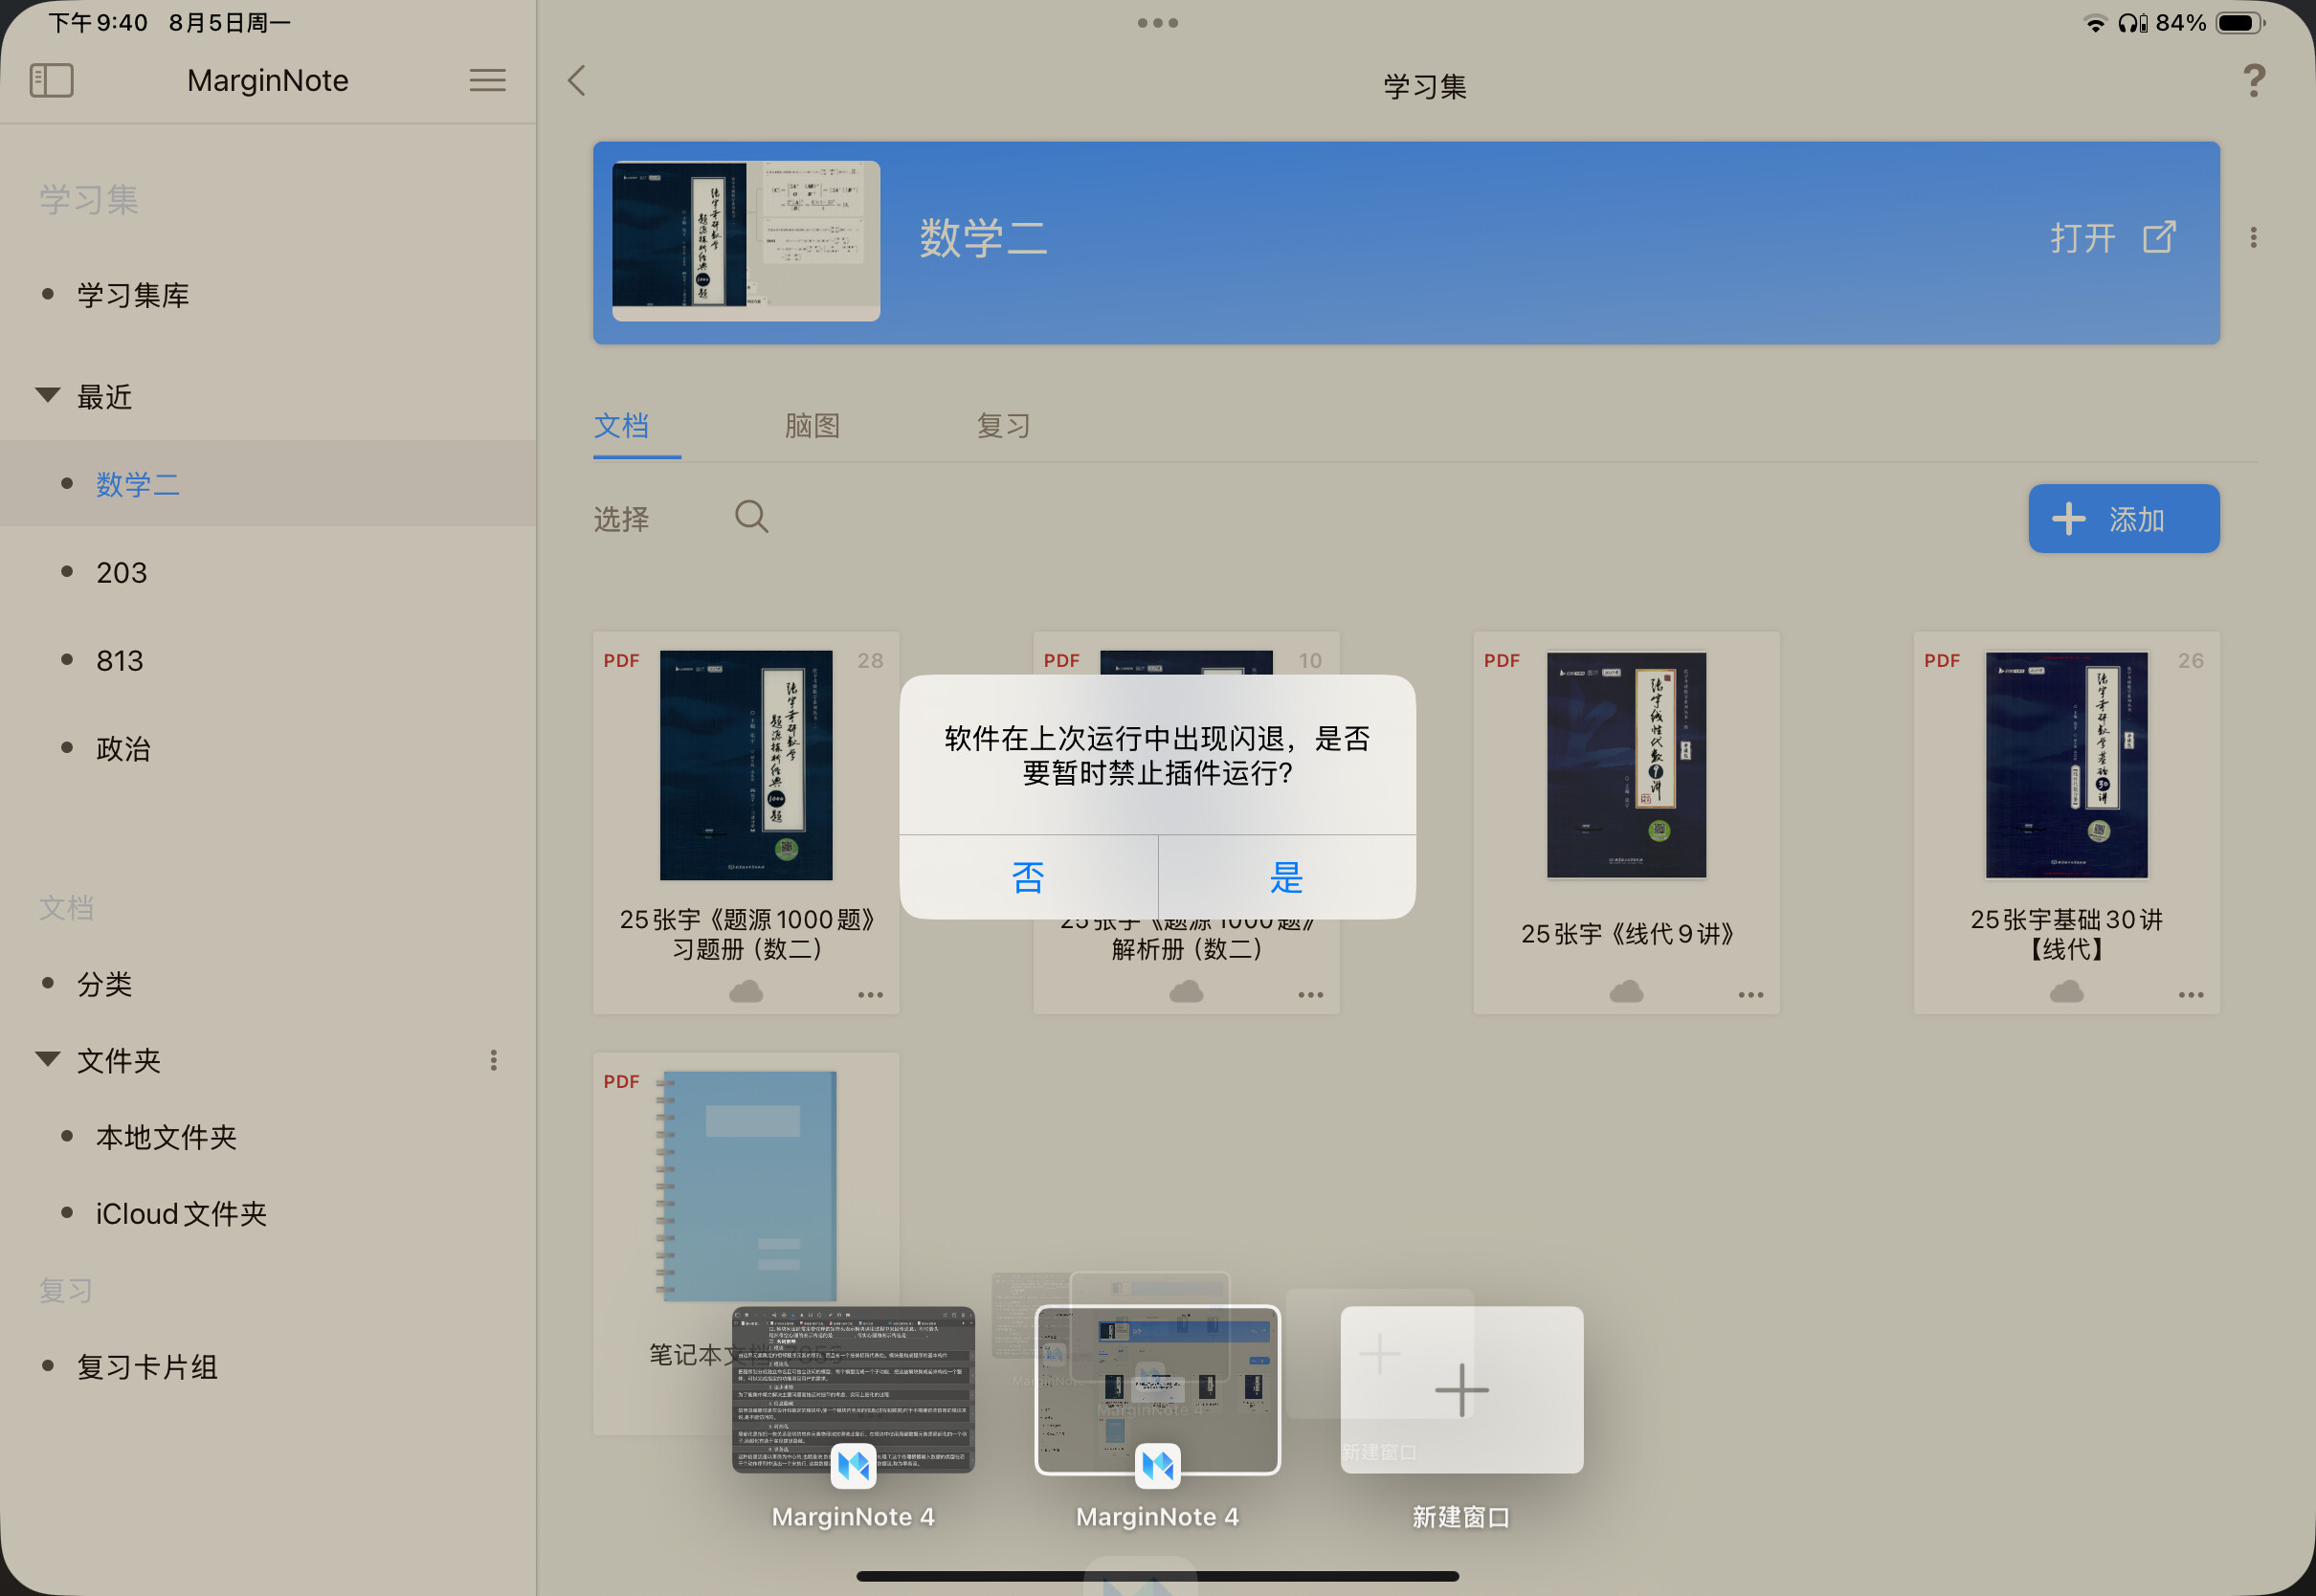Select the 新建窗口 thumbnail
The image size is (2316, 1596).
(1461, 1389)
